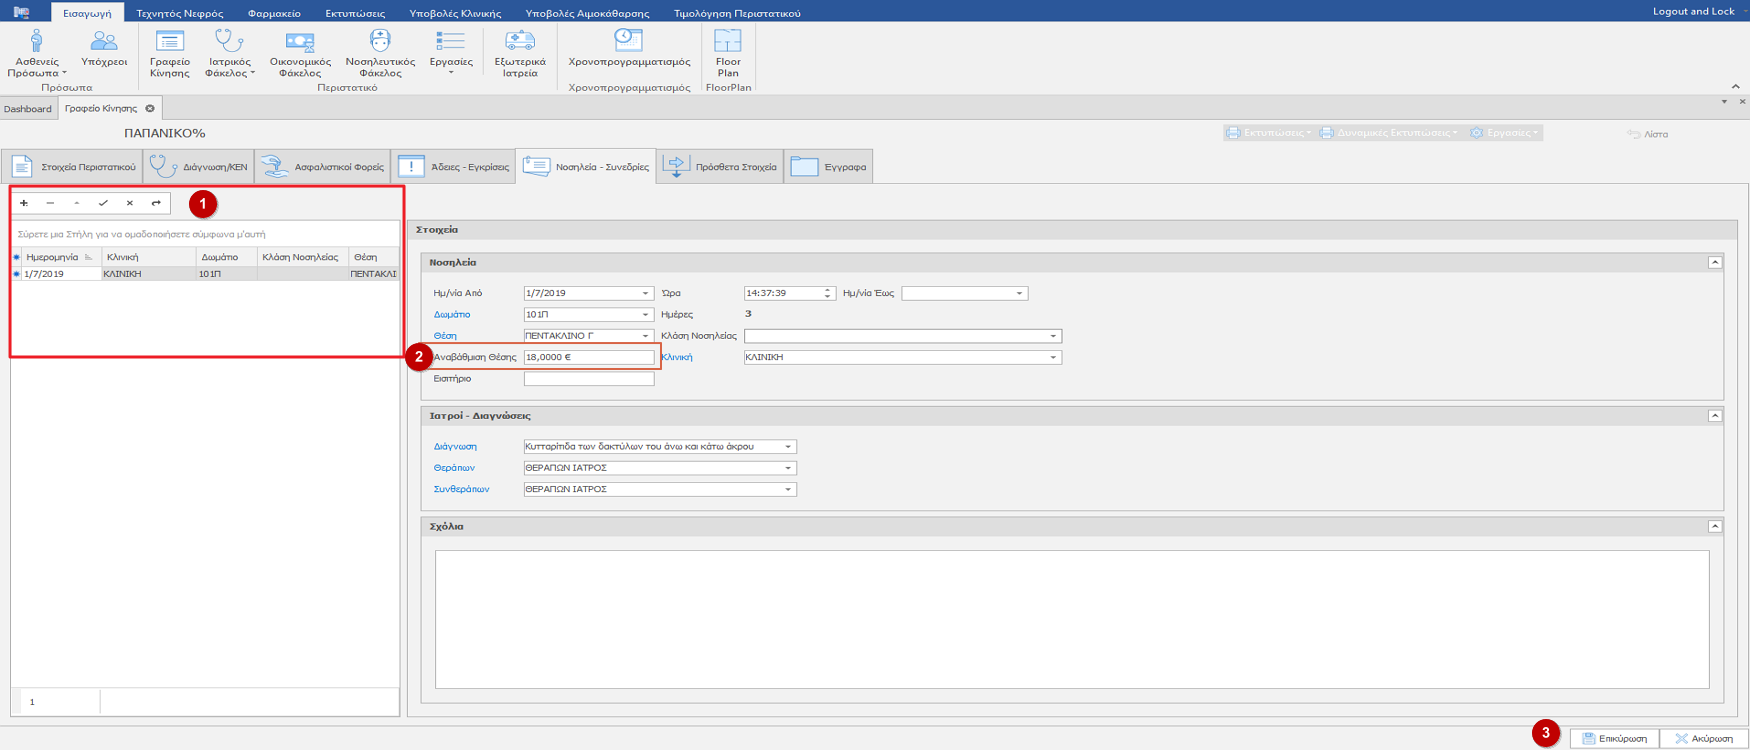Open Νοσηλευτικός Φάκελος in the ribbon
The height and width of the screenshot is (750, 1750).
(380, 53)
